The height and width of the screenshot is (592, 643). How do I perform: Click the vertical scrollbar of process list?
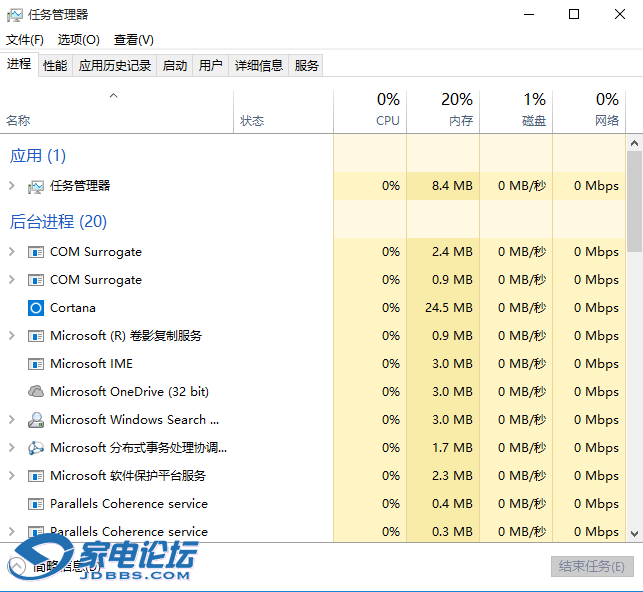tap(634, 200)
